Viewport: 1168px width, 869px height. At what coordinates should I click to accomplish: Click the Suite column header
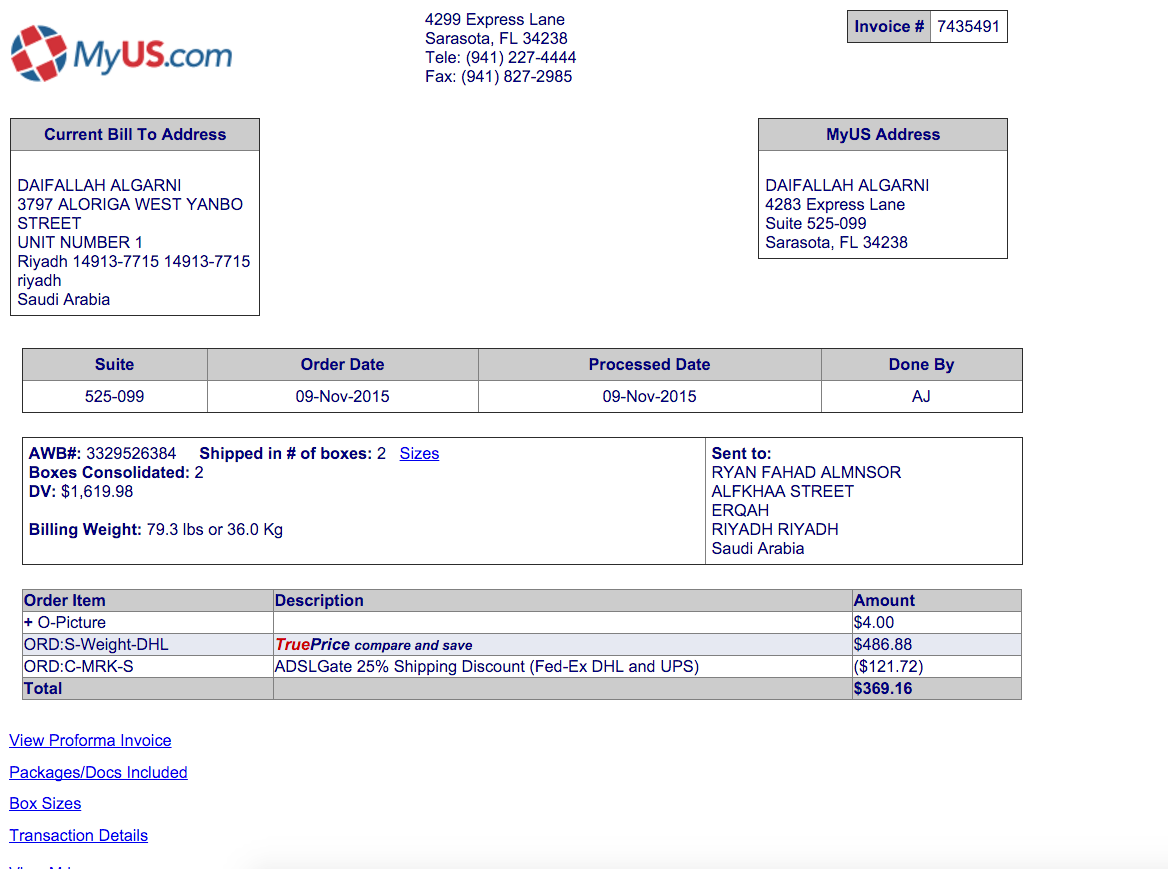click(114, 365)
